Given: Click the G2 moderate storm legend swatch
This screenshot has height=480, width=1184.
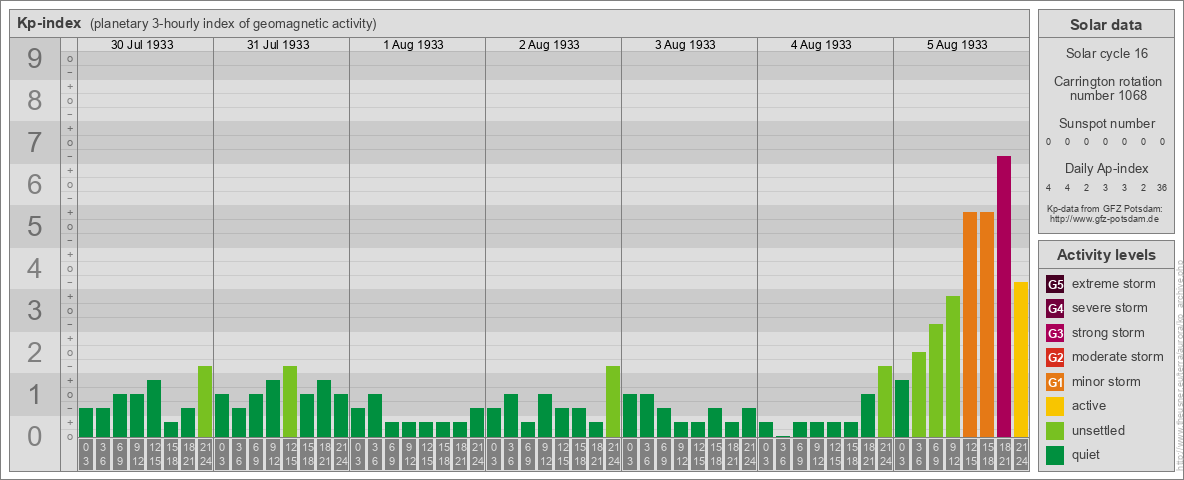Looking at the screenshot, I should point(1055,357).
